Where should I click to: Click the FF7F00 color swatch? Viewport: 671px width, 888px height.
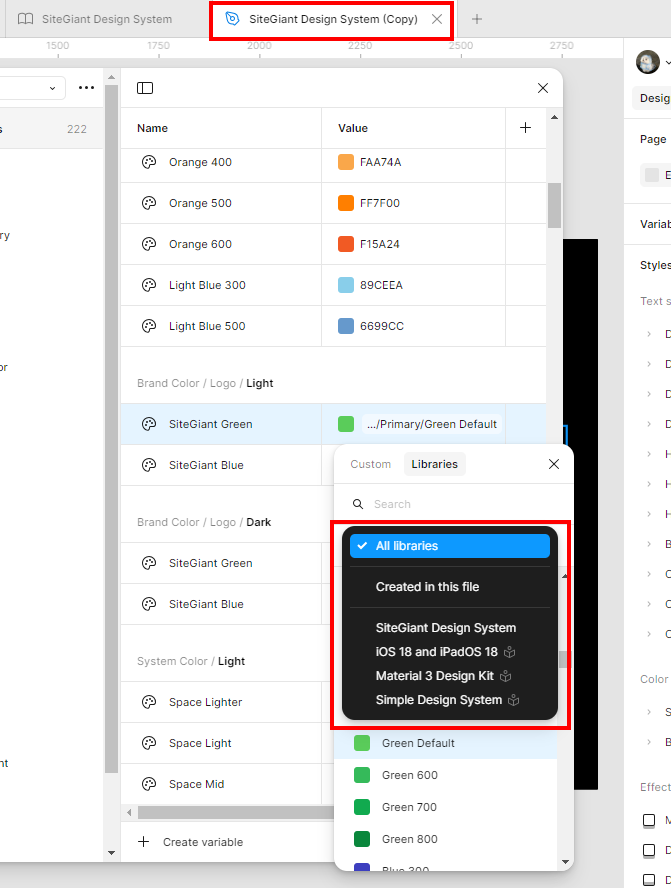(346, 203)
